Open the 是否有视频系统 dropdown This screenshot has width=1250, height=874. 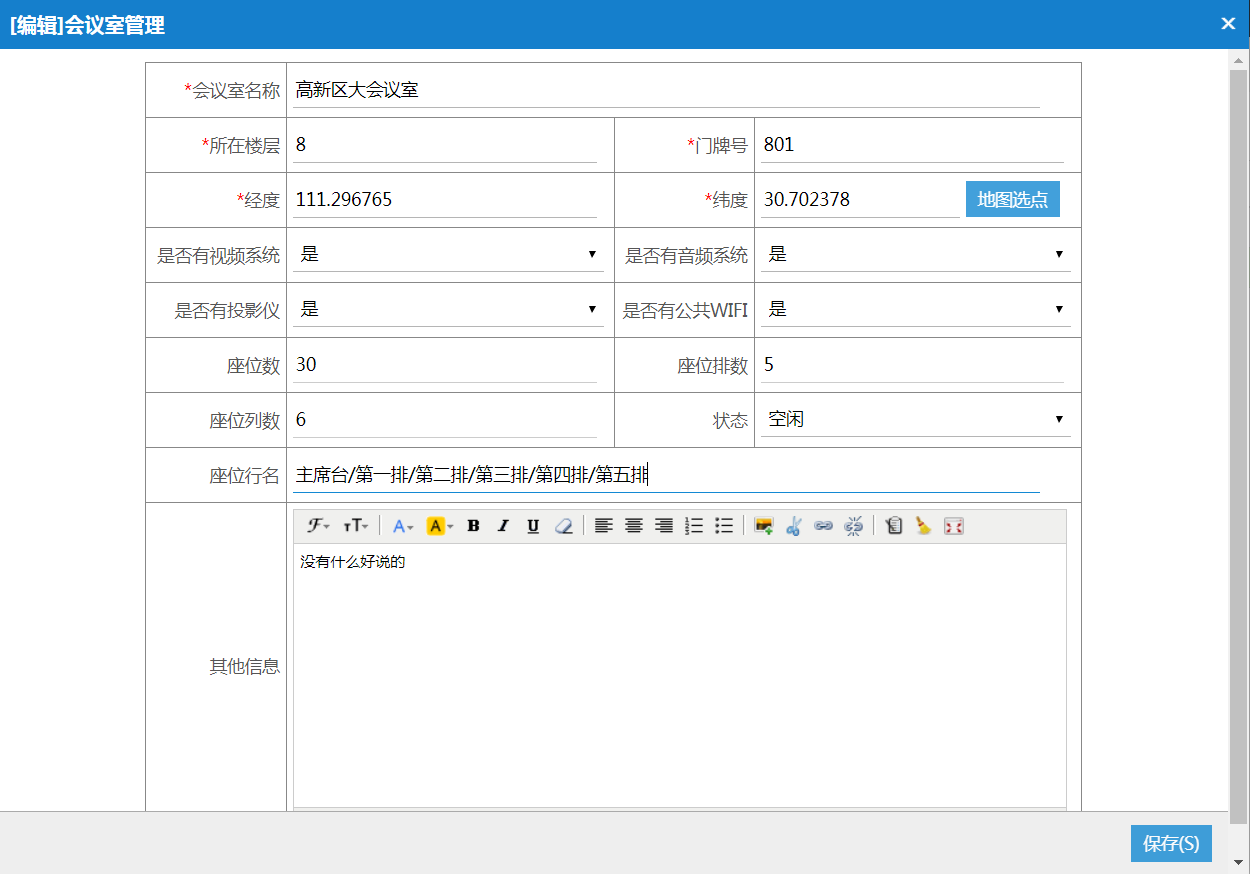(448, 254)
